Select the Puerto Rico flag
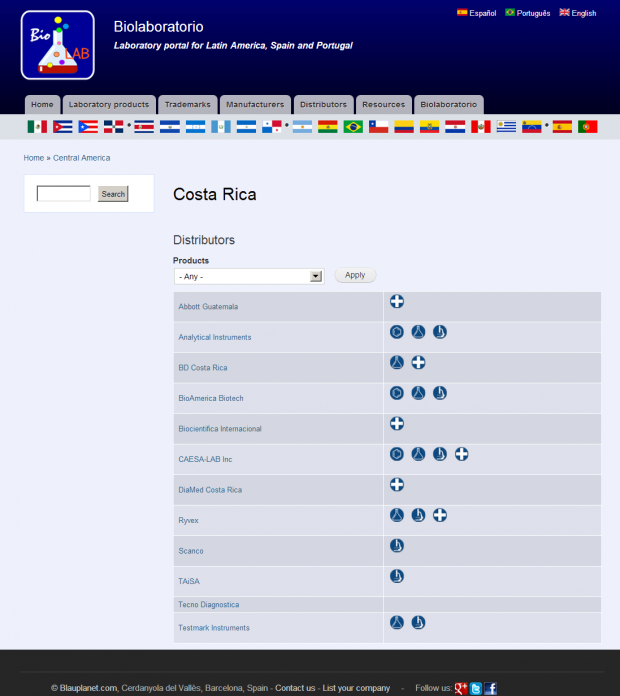The height and width of the screenshot is (696, 620). pos(88,127)
